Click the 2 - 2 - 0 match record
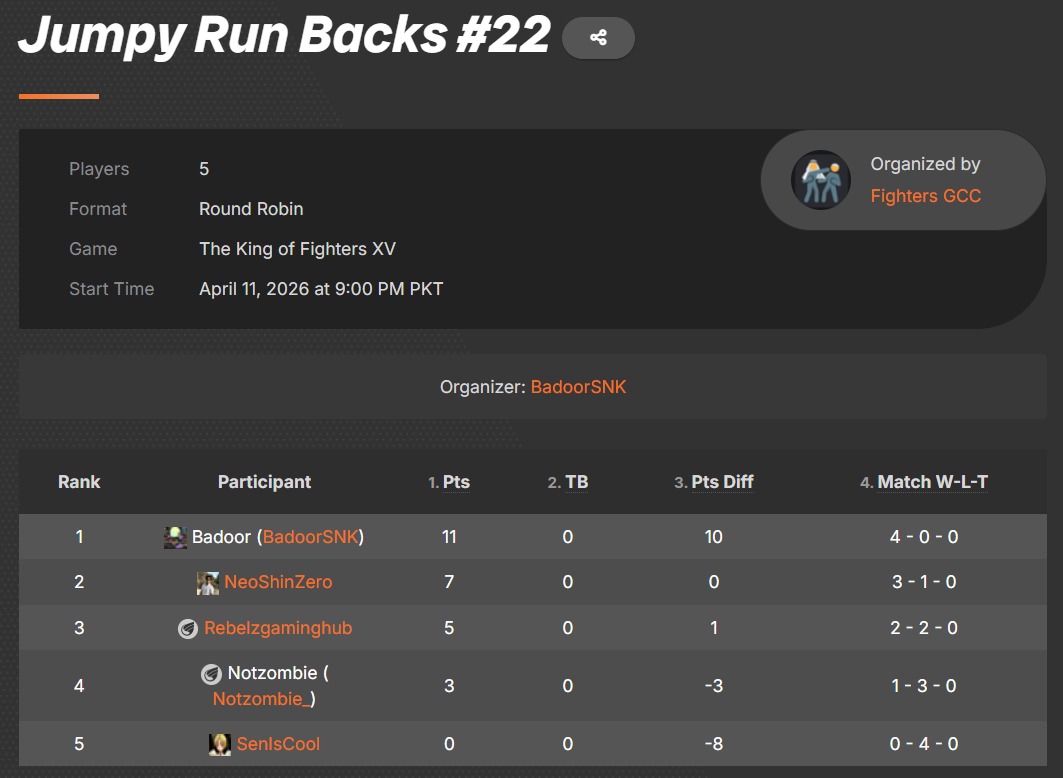Viewport: 1063px width, 778px height. coord(924,628)
